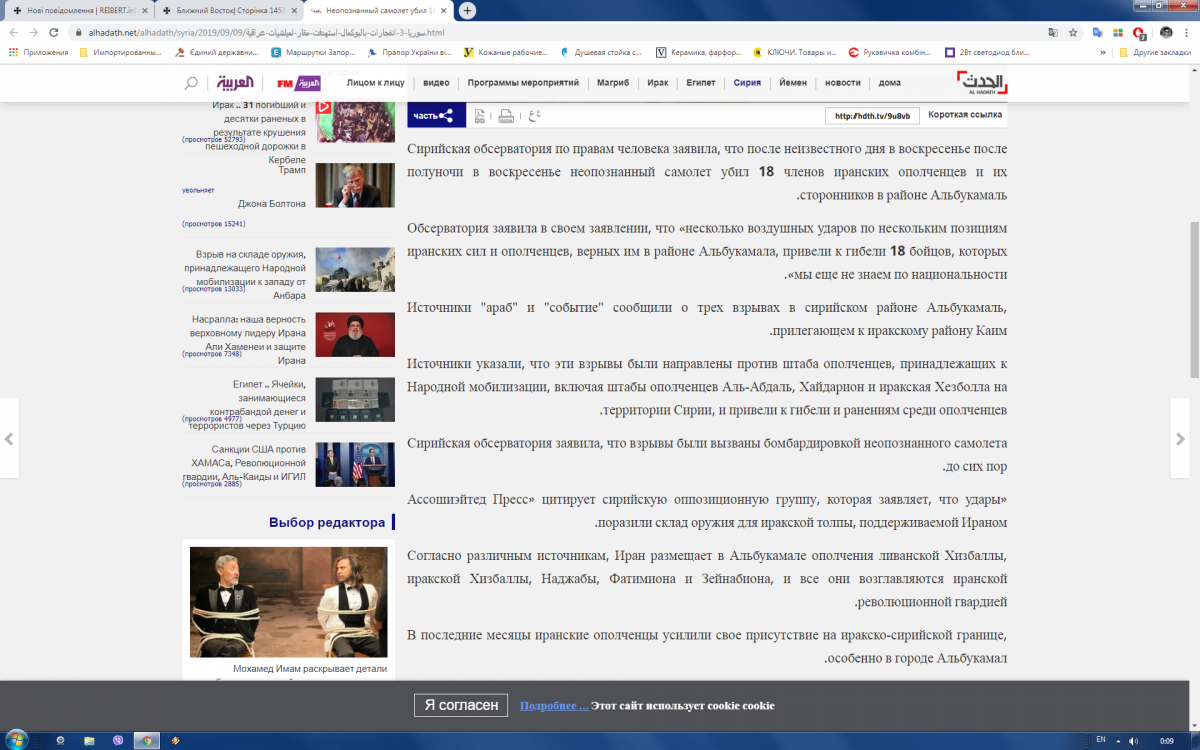Open the Al Arabiya FM logo link

click(298, 83)
